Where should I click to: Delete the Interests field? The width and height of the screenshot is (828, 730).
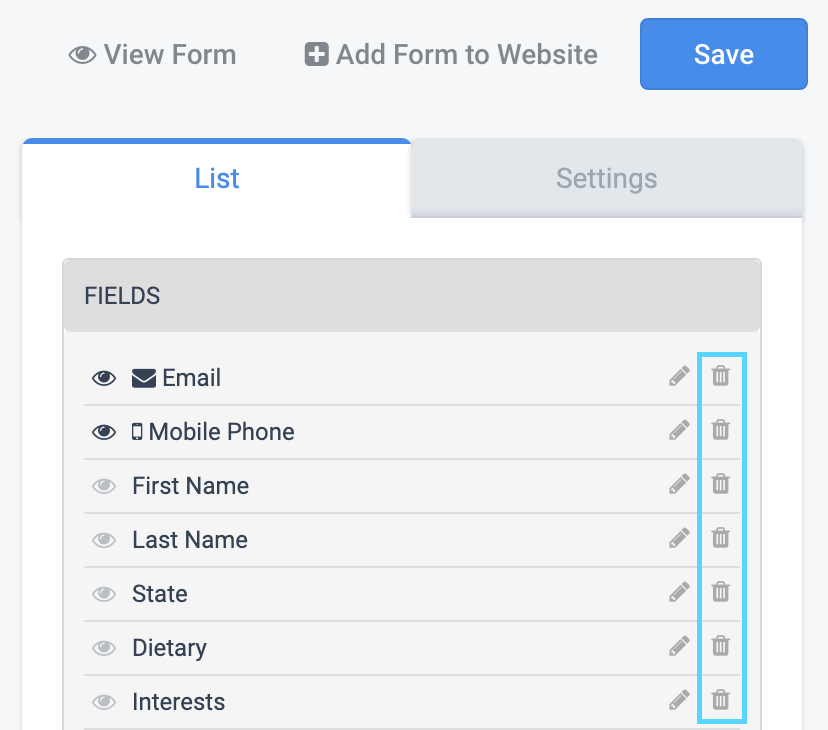coord(720,700)
